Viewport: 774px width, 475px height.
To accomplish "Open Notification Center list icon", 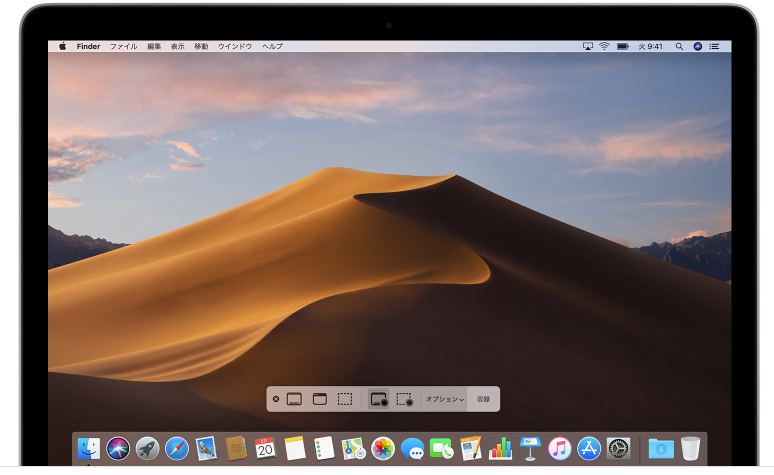I will pyautogui.click(x=714, y=46).
